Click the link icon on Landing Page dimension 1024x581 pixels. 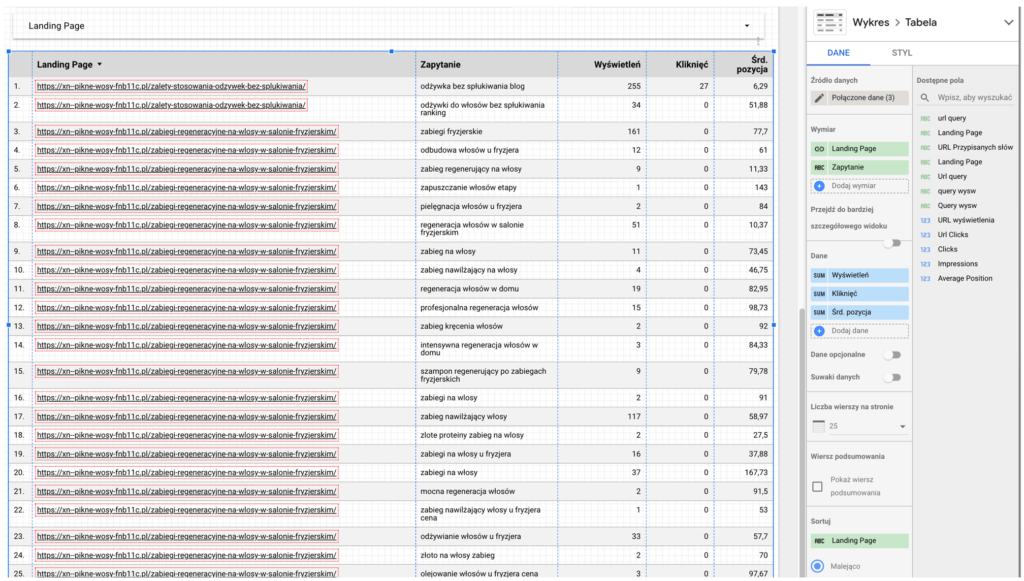pos(820,148)
